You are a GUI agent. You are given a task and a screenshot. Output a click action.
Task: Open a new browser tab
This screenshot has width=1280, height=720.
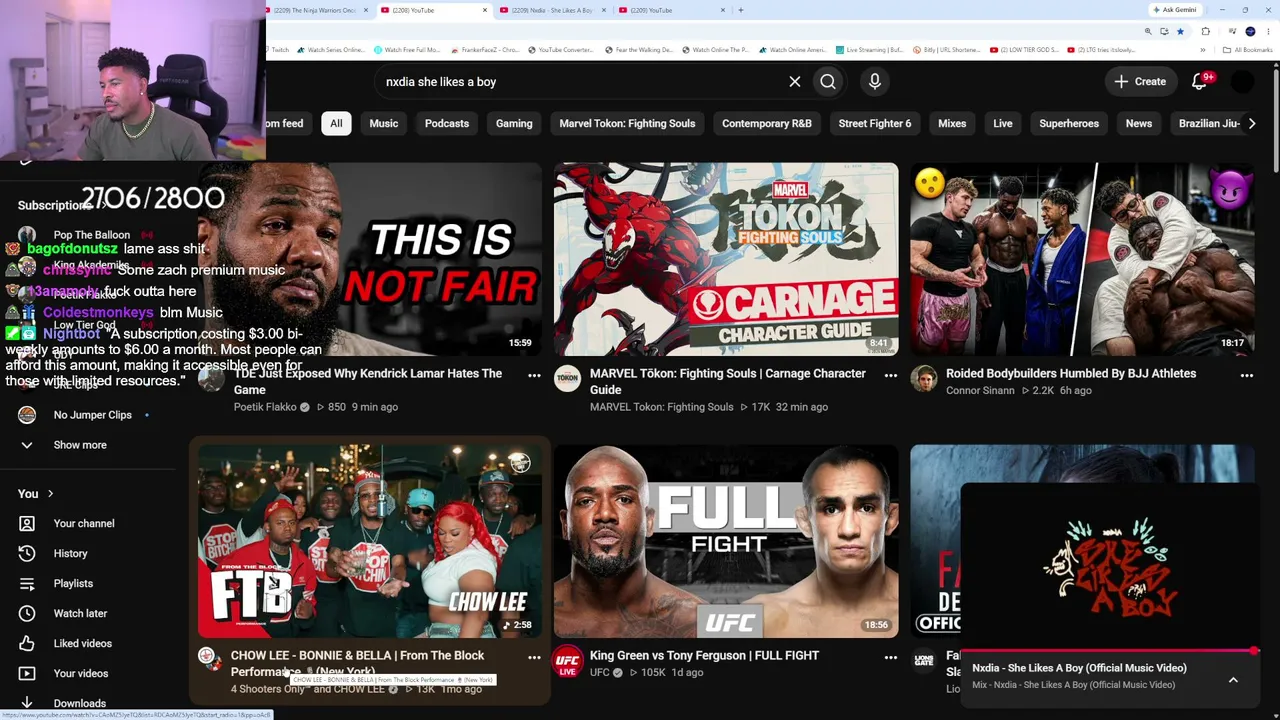pyautogui.click(x=740, y=10)
